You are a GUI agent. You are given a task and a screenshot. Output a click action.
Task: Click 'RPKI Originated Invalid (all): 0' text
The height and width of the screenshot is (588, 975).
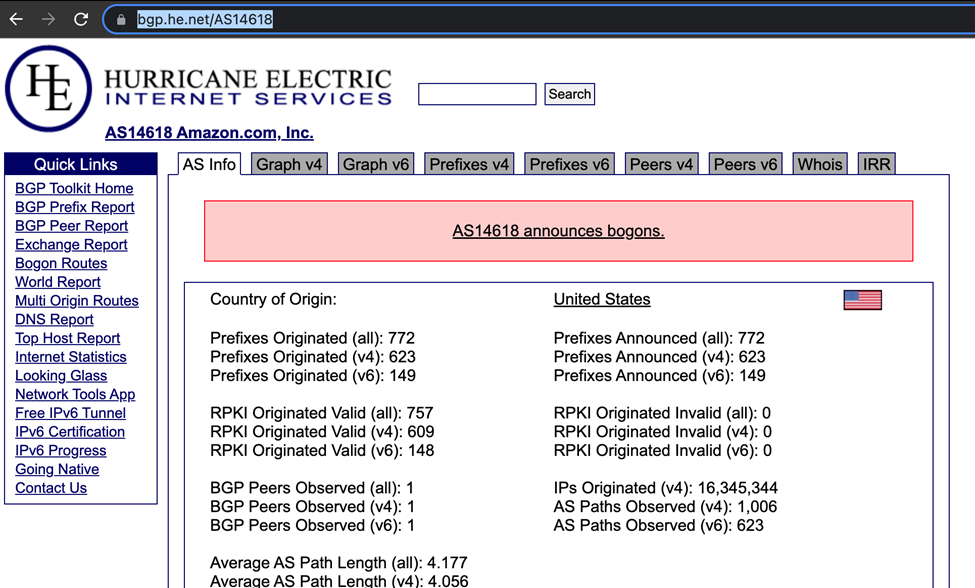662,413
